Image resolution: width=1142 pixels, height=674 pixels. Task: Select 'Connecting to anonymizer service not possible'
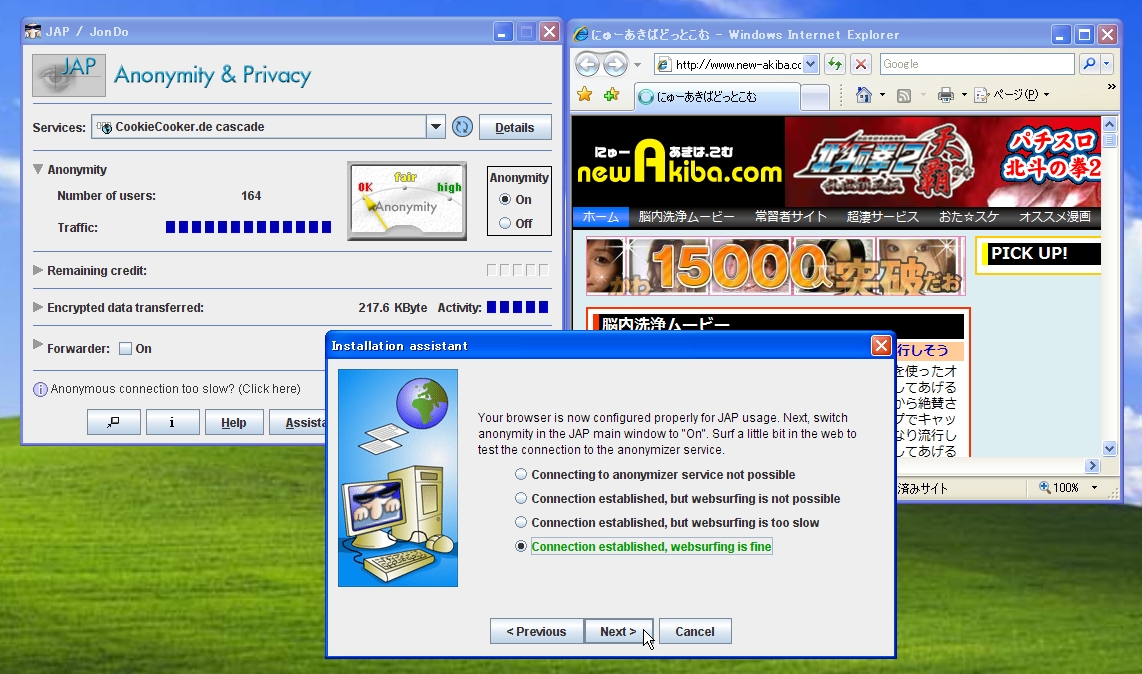(521, 474)
